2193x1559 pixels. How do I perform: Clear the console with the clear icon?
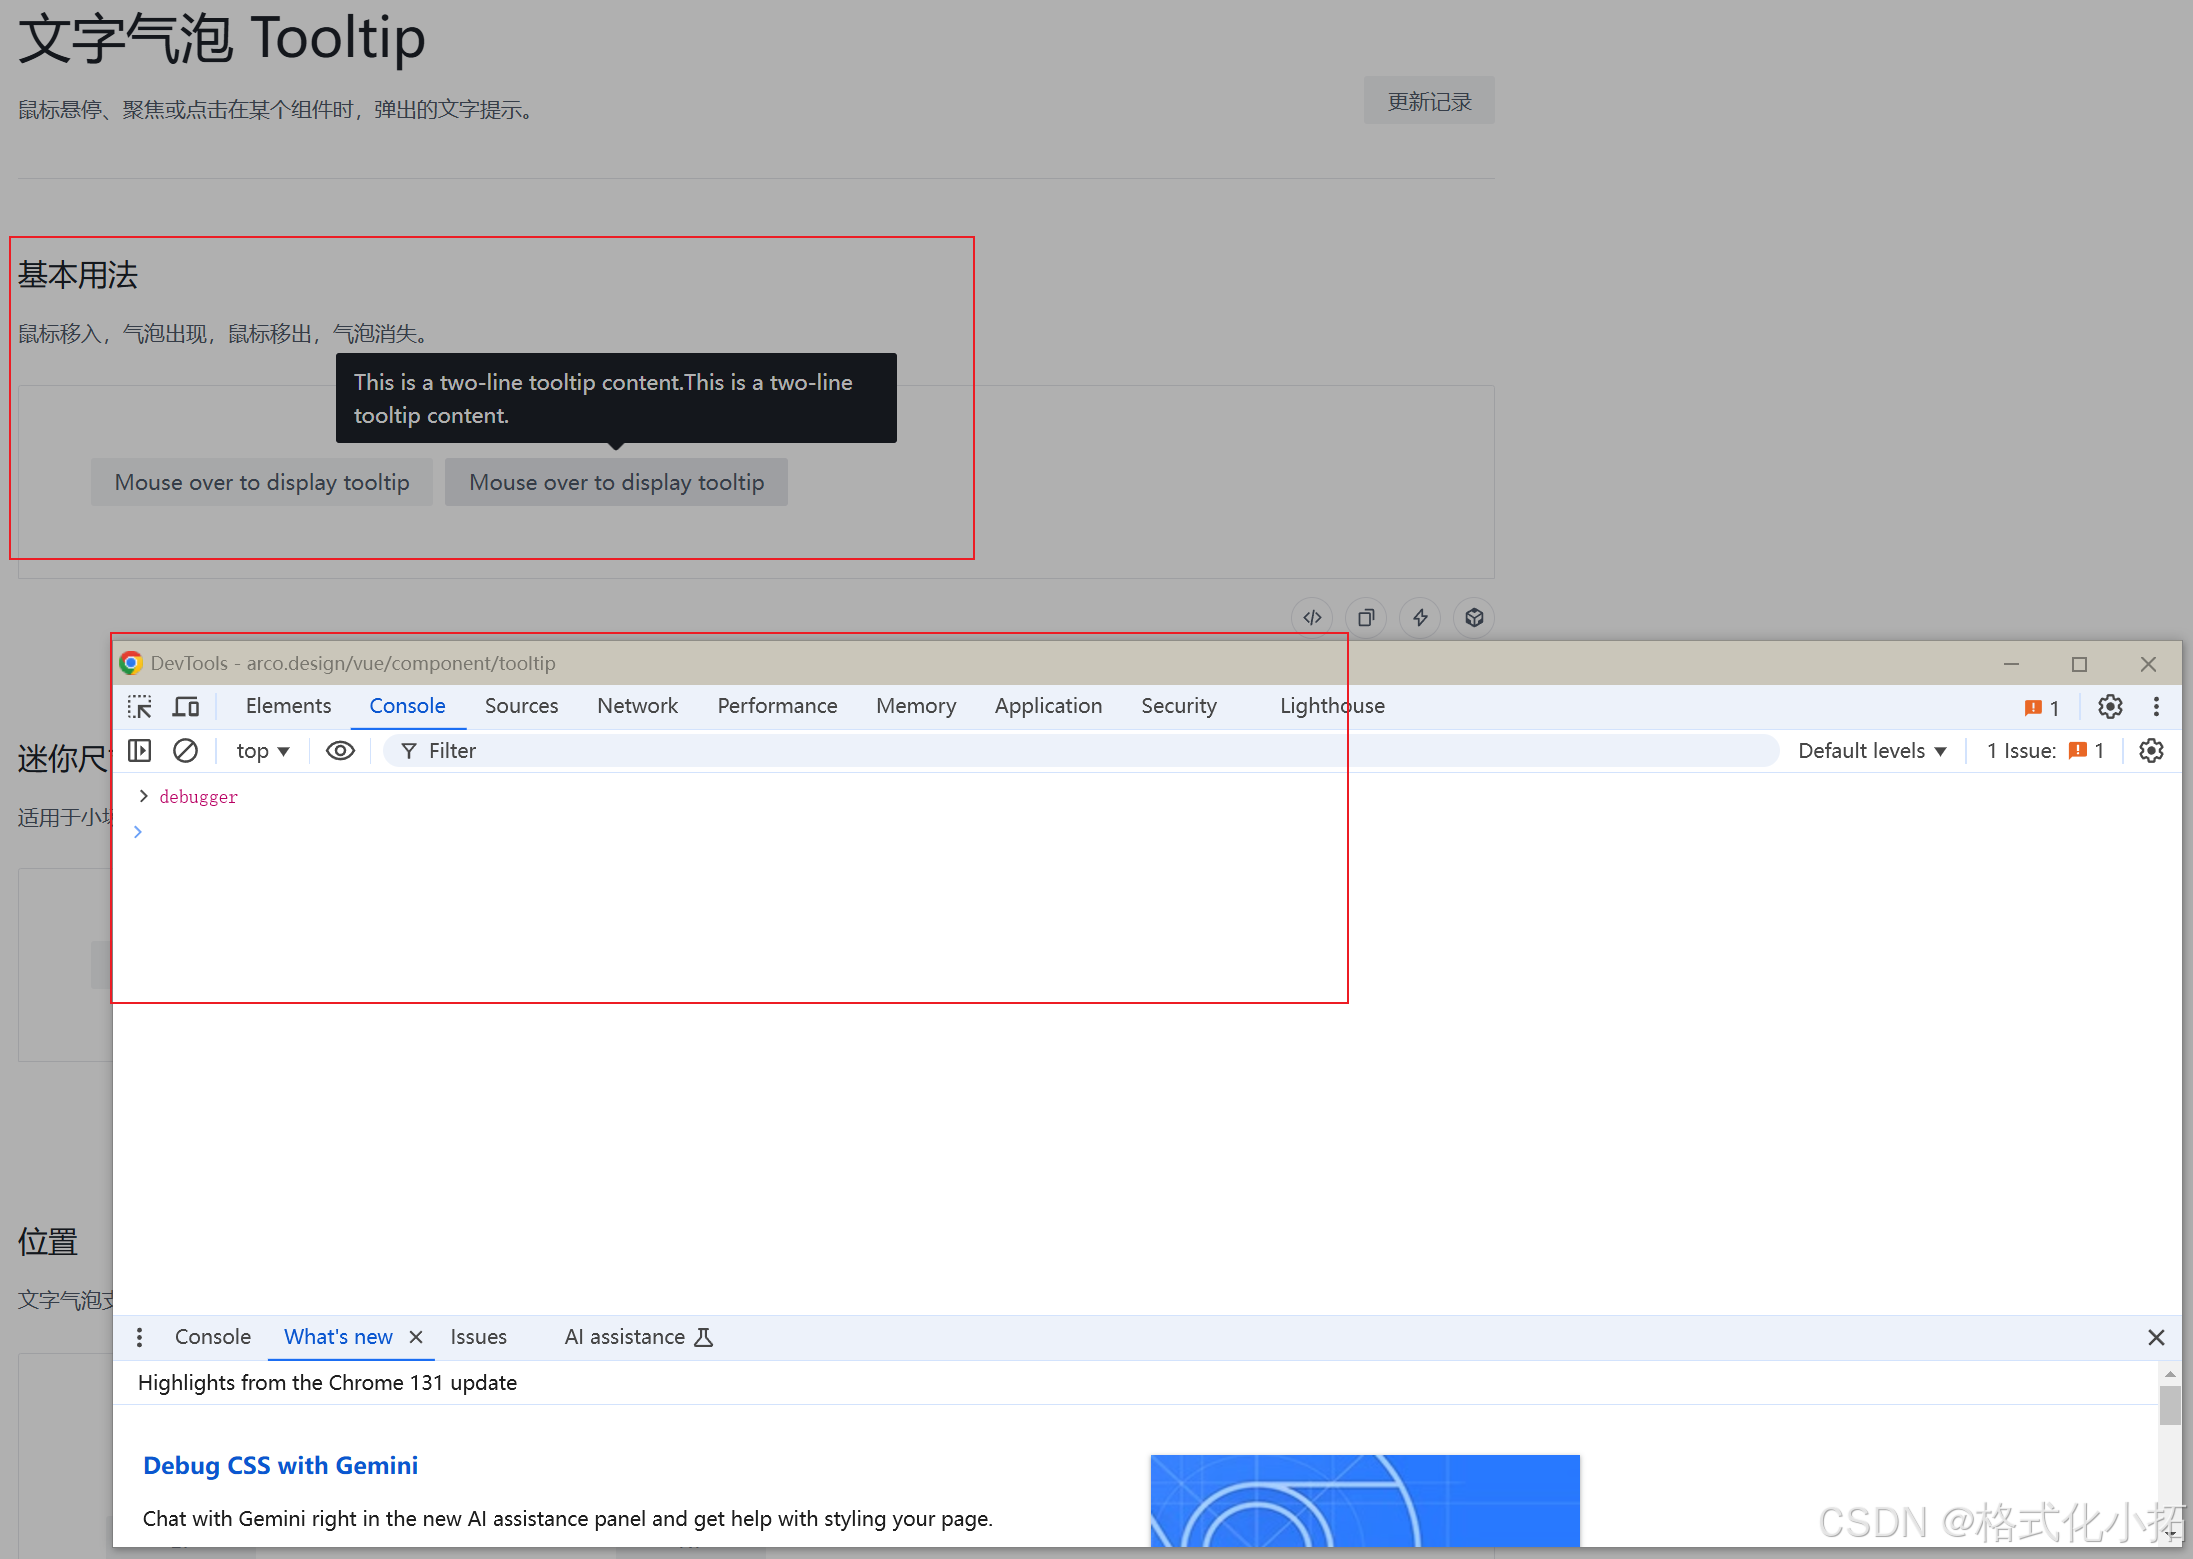click(x=185, y=751)
